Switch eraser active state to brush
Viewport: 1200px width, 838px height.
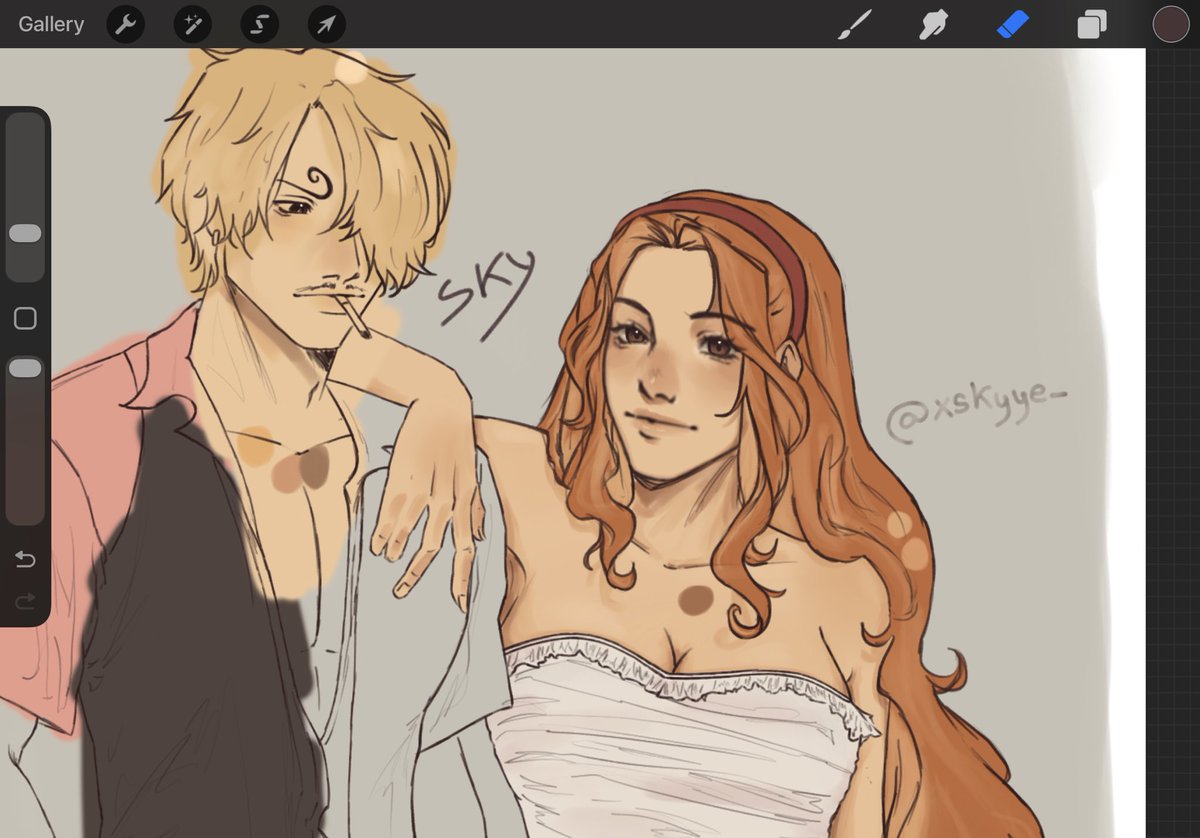855,24
